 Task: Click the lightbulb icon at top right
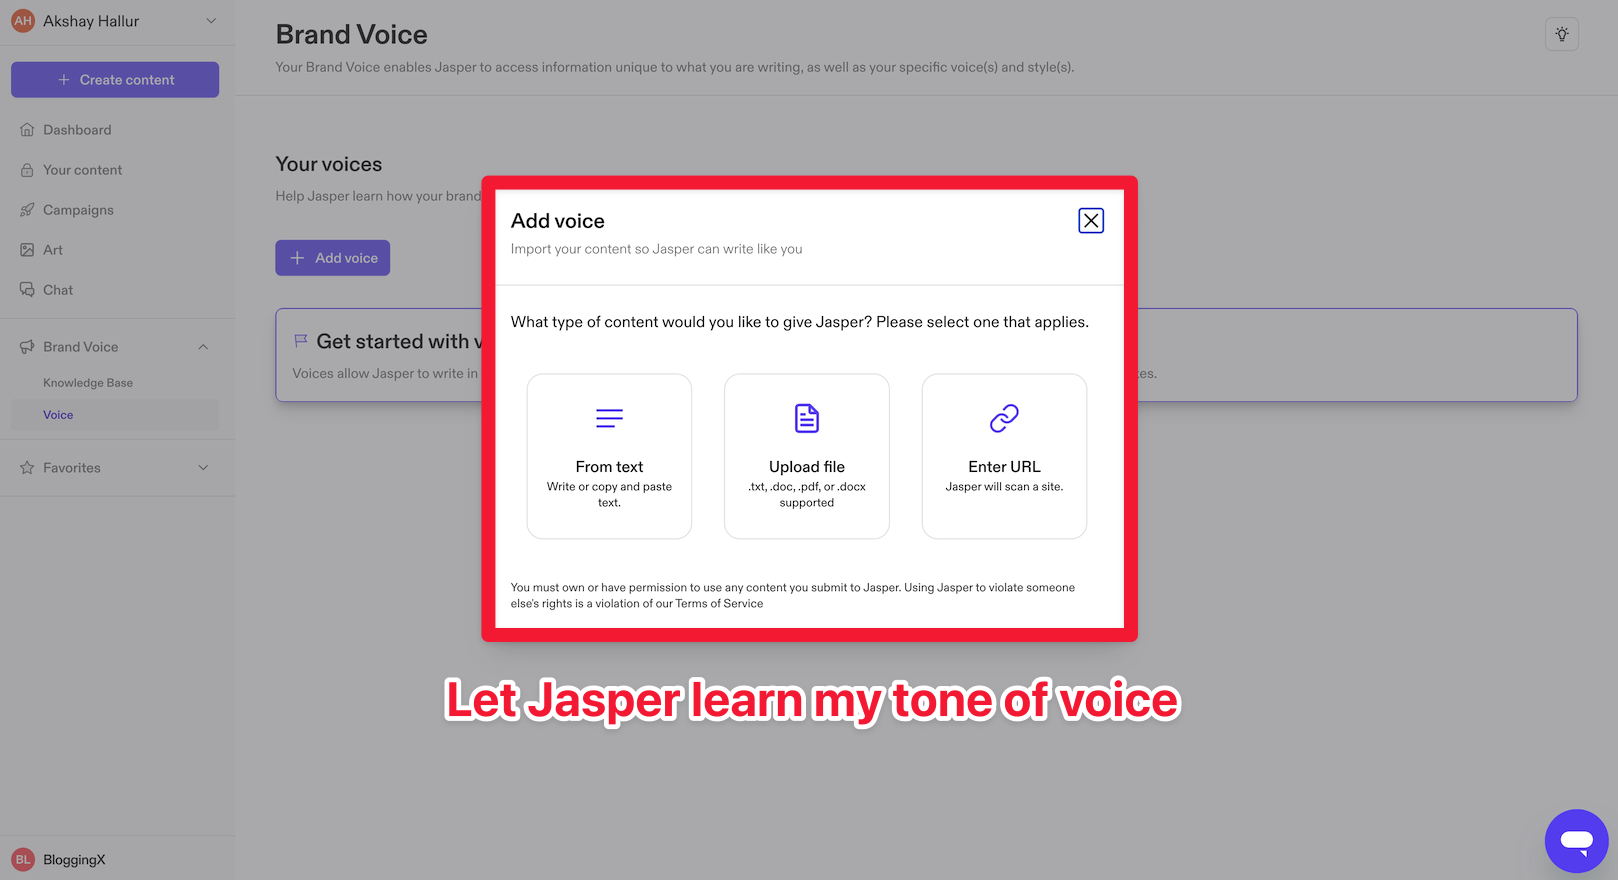pyautogui.click(x=1561, y=34)
